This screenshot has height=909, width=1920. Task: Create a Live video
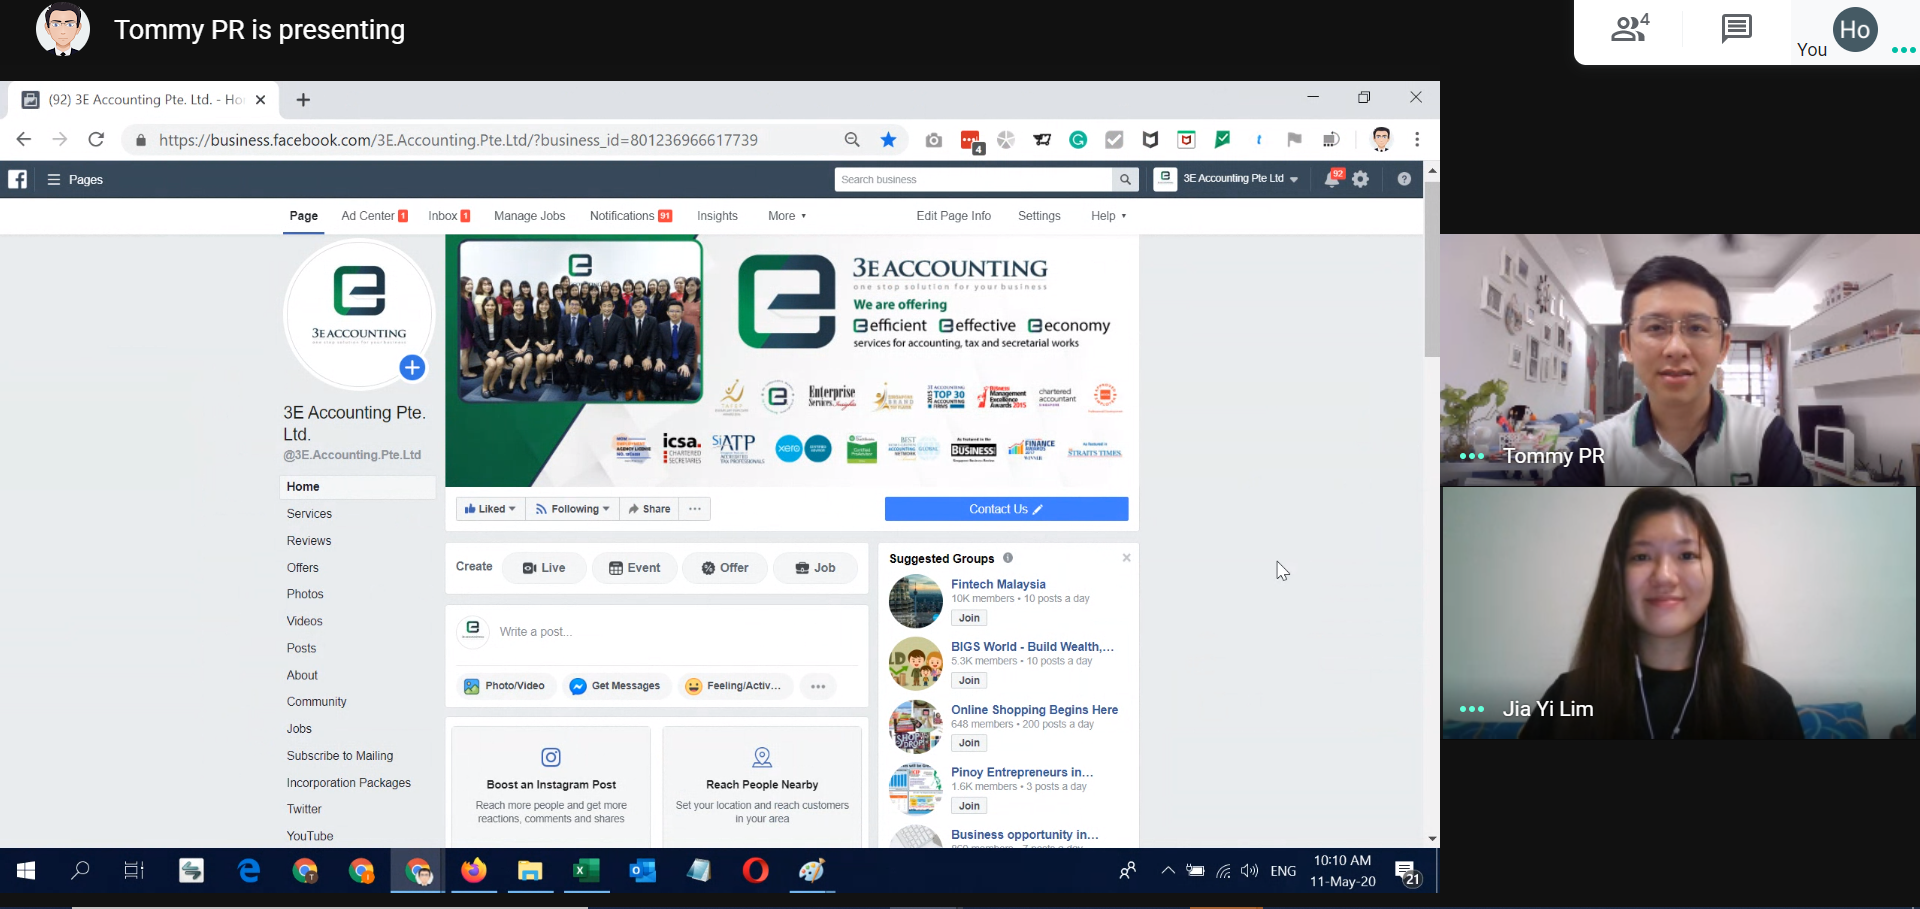[x=544, y=568]
